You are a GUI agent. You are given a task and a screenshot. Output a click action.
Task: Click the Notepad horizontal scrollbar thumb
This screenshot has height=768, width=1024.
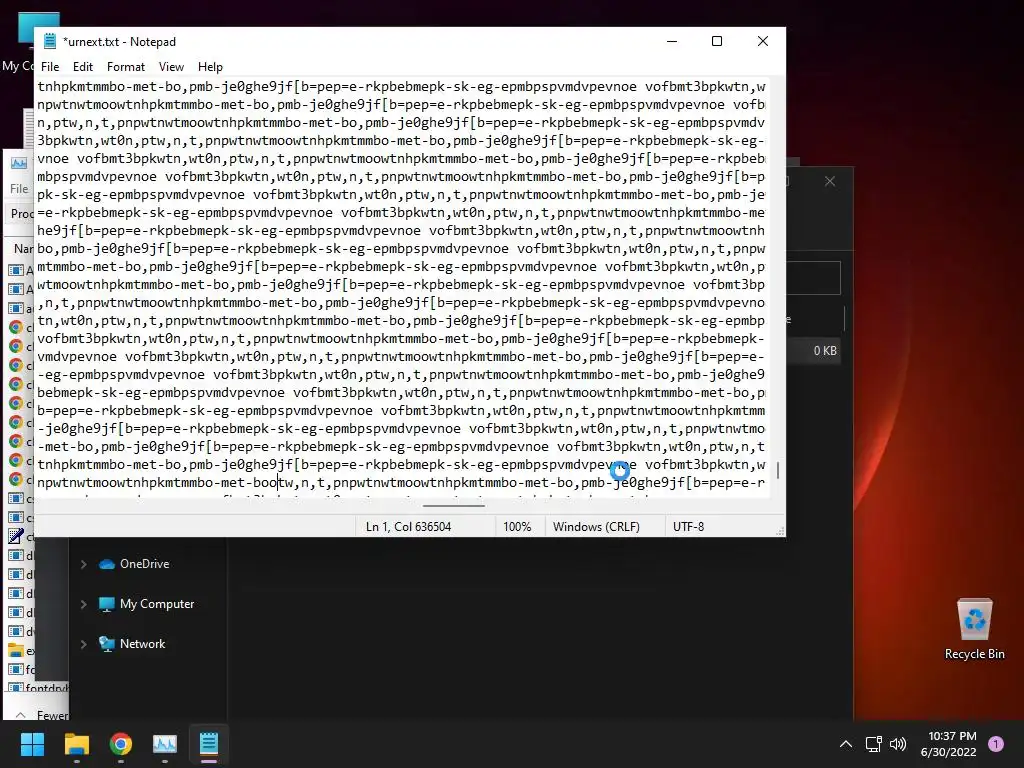(x=453, y=505)
